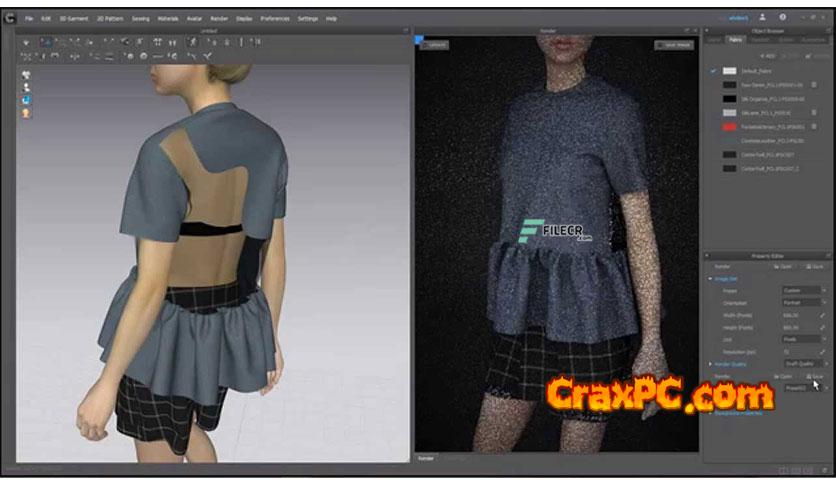
Task: Click the edit pencil icon beside Width field
Action: click(x=823, y=315)
